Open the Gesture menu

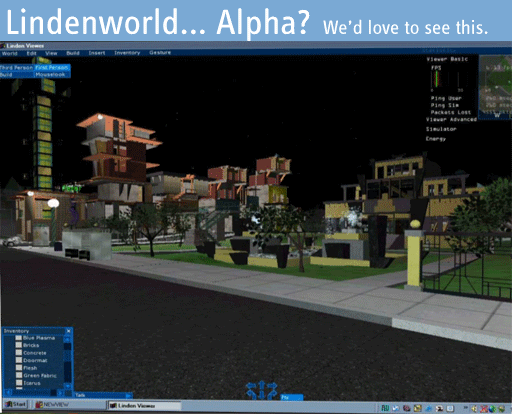point(160,53)
